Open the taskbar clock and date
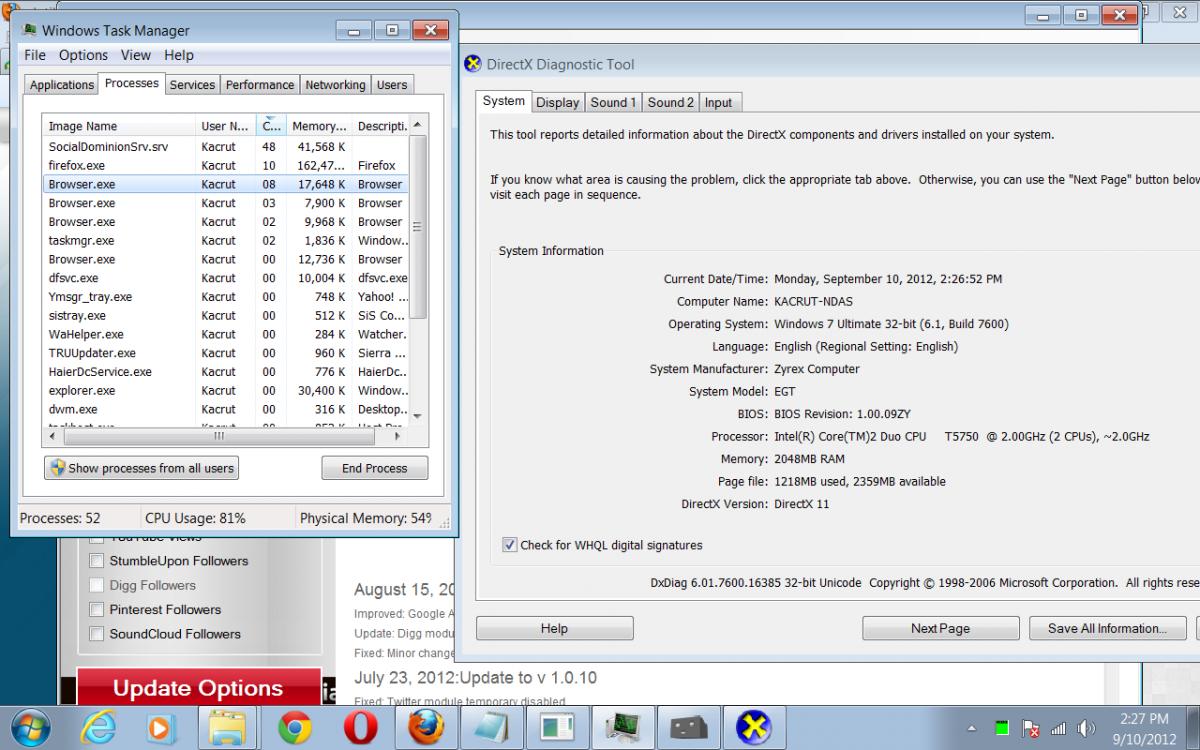Screen dimensions: 1200x750 tap(1144, 728)
